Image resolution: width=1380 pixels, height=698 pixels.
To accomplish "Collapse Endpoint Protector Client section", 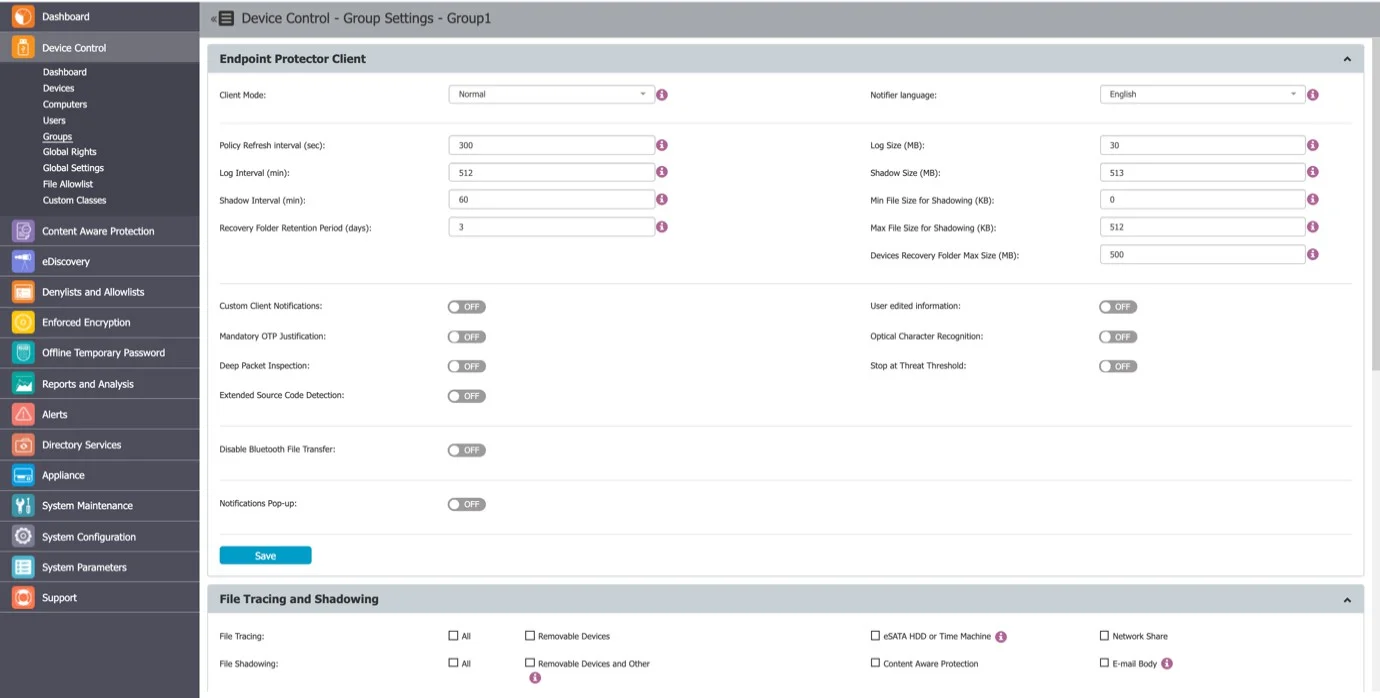I will [1347, 60].
